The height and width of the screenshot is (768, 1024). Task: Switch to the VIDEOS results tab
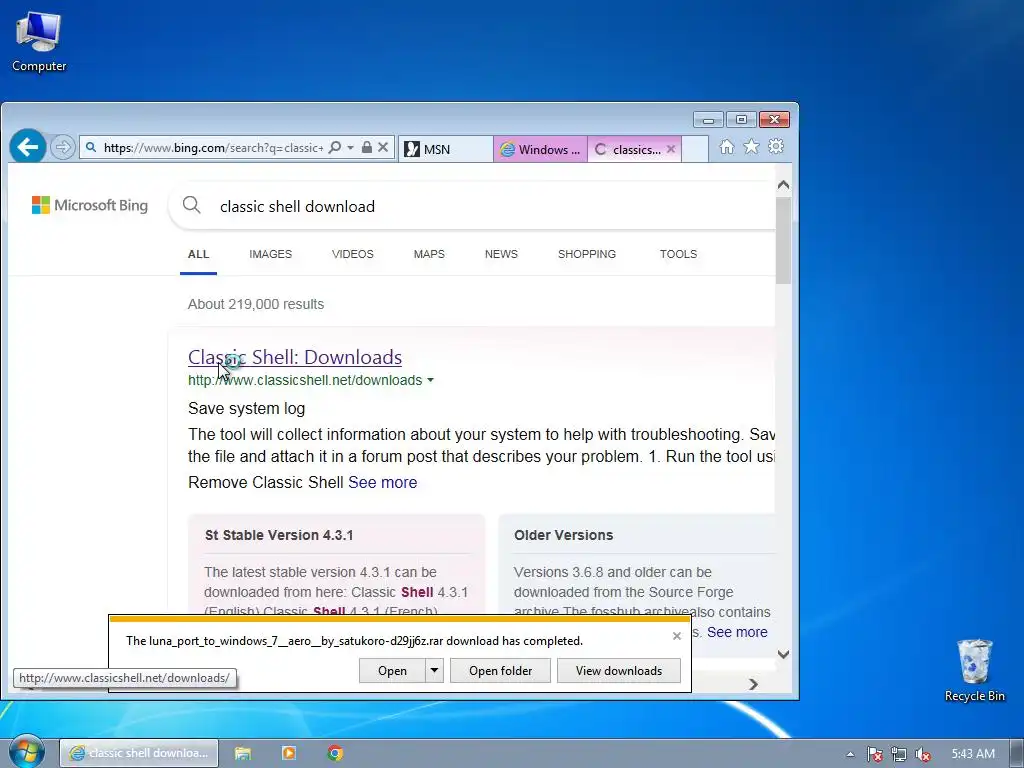point(353,255)
